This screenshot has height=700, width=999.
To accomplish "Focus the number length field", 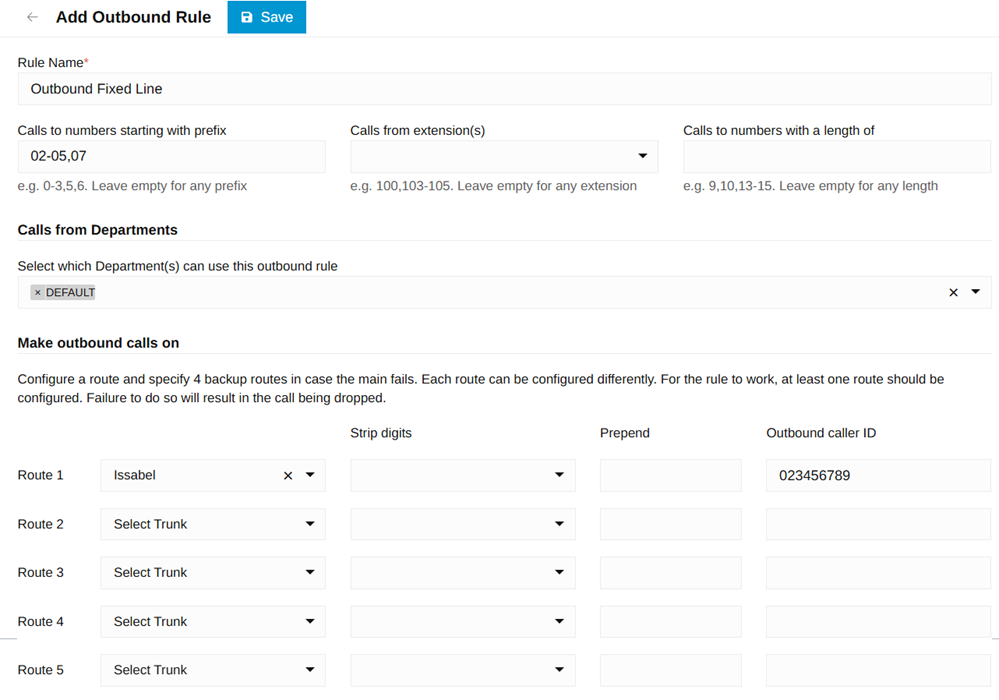I will click(837, 156).
